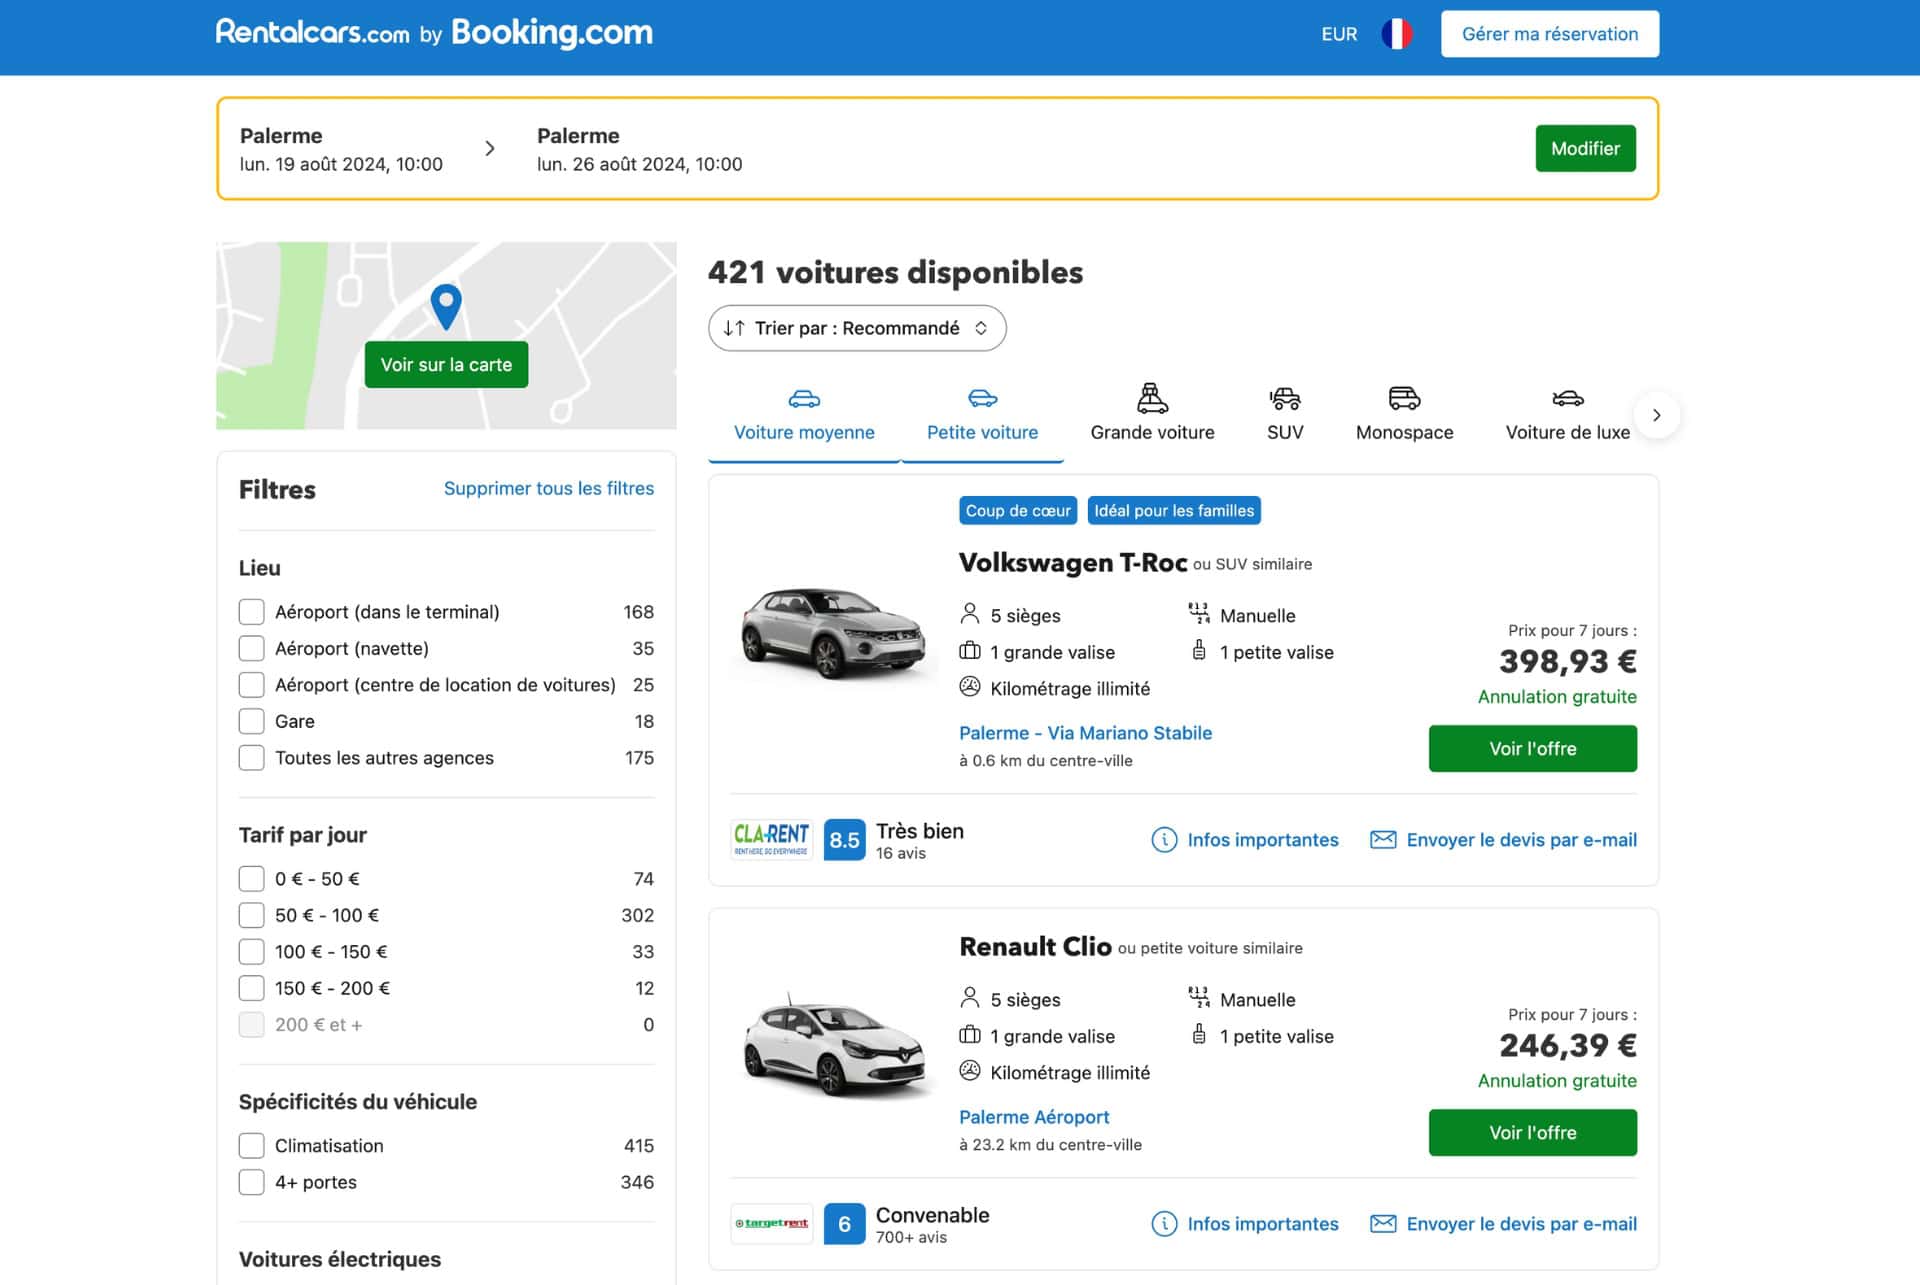Click the Petite voiture car icon
This screenshot has width=1920, height=1285.
(x=982, y=399)
